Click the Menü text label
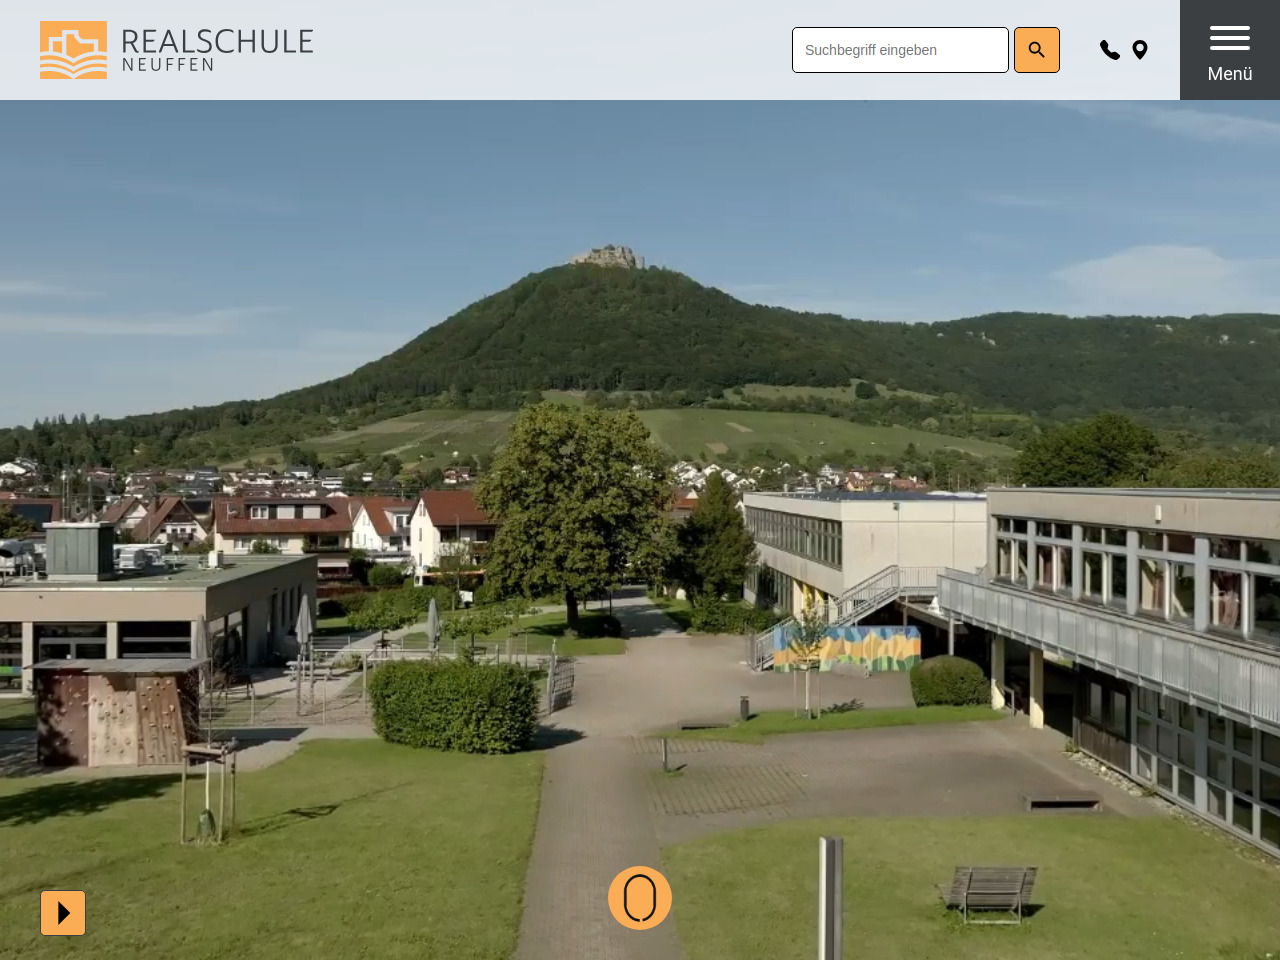Image resolution: width=1280 pixels, height=960 pixels. [x=1229, y=74]
